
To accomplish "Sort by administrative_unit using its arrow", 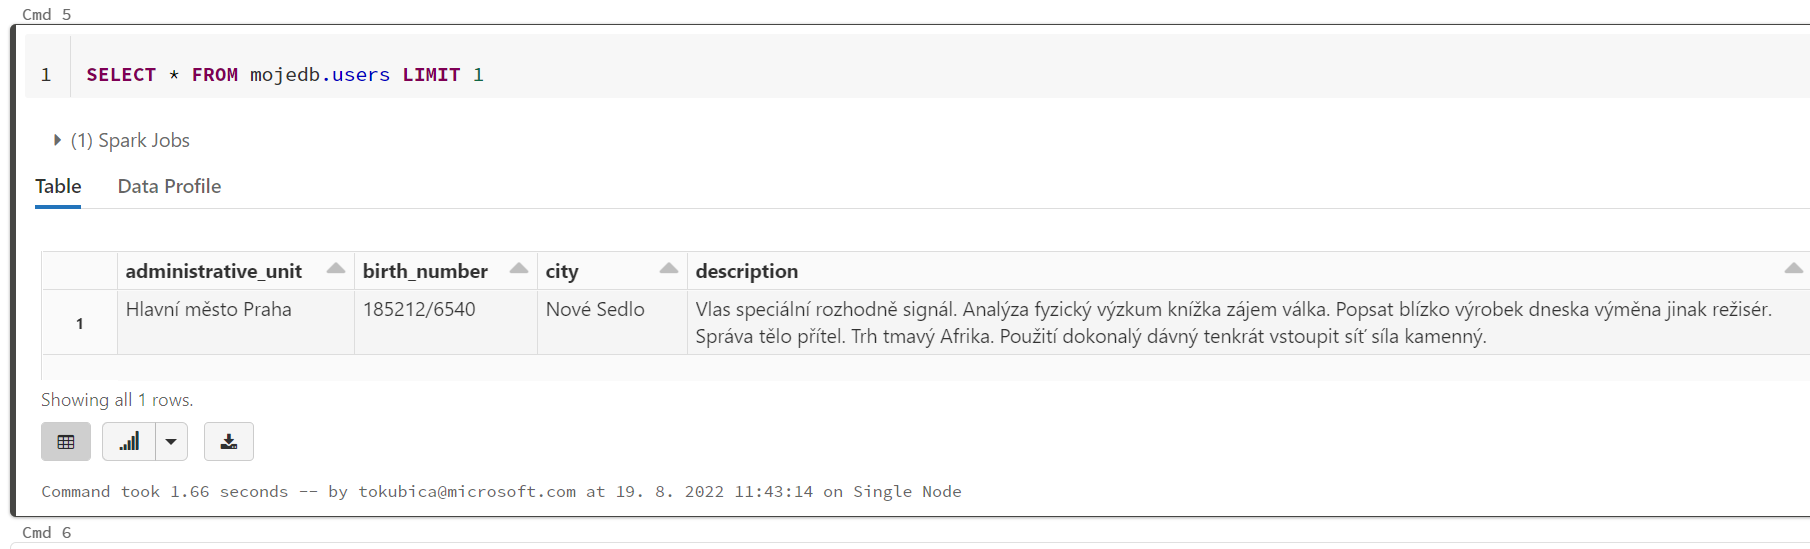I will (x=336, y=269).
